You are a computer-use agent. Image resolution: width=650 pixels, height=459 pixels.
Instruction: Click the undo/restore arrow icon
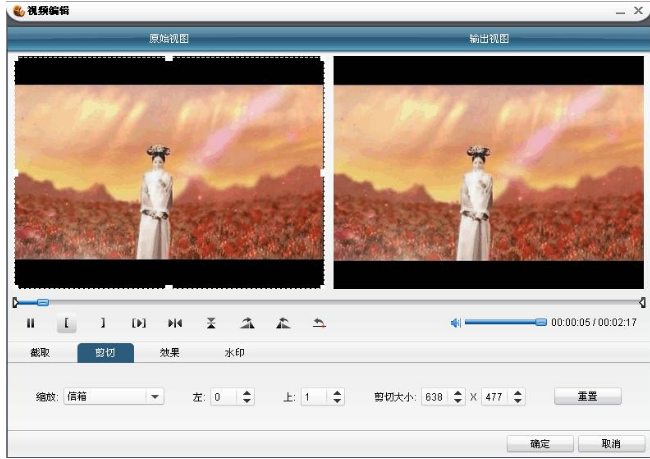[319, 323]
